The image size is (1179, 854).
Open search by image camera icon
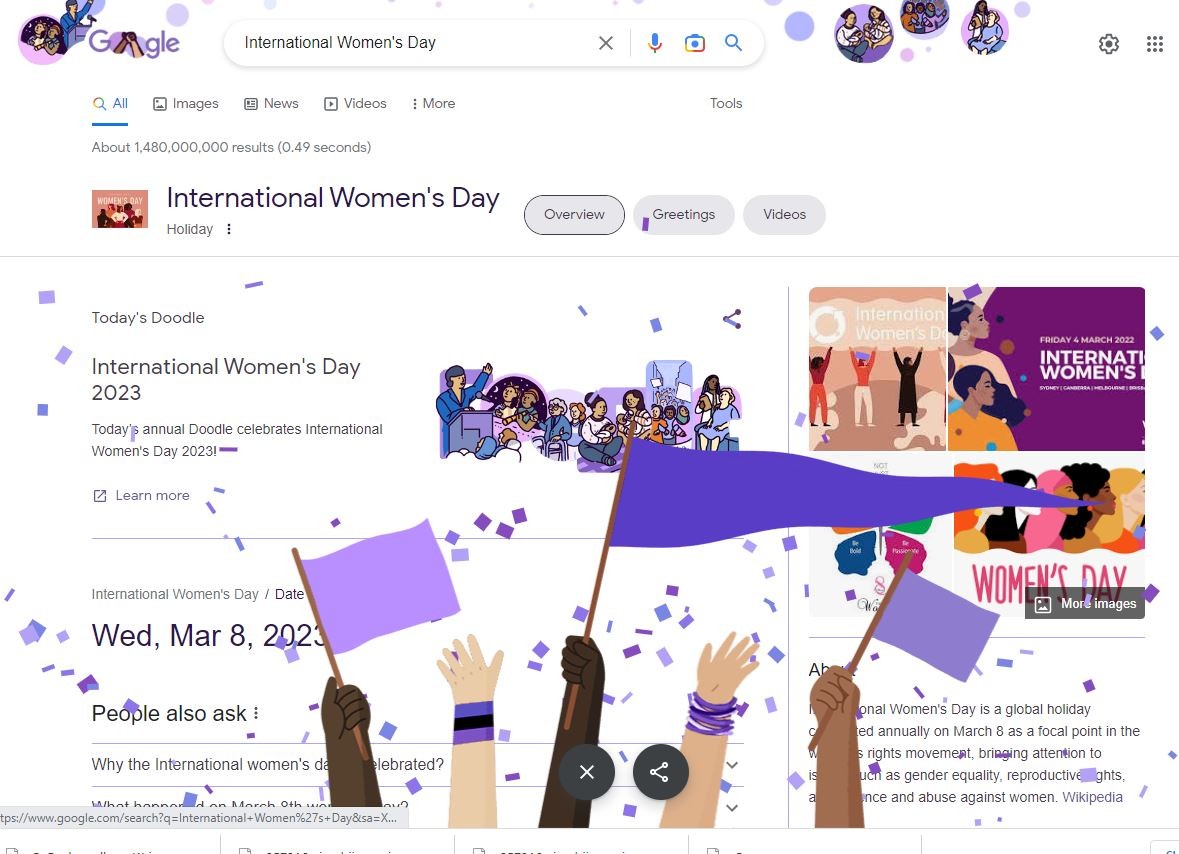click(695, 43)
